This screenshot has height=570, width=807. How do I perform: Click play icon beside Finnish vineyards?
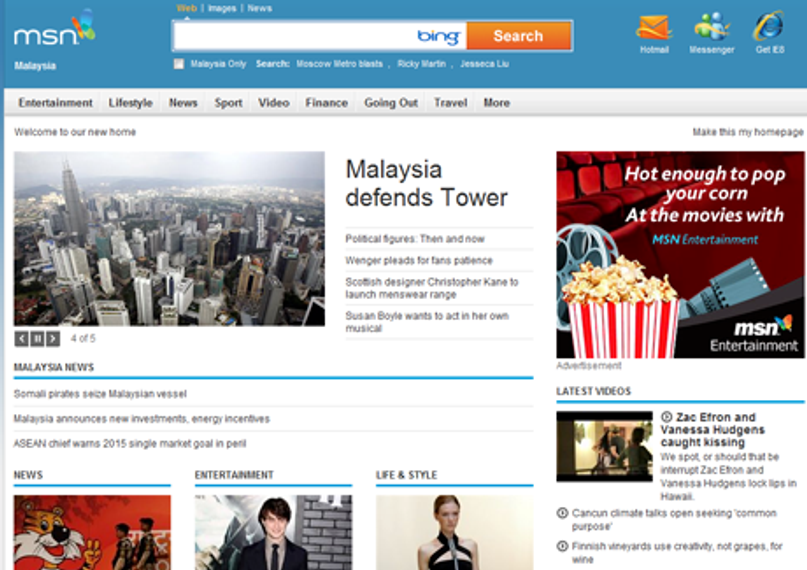562,546
